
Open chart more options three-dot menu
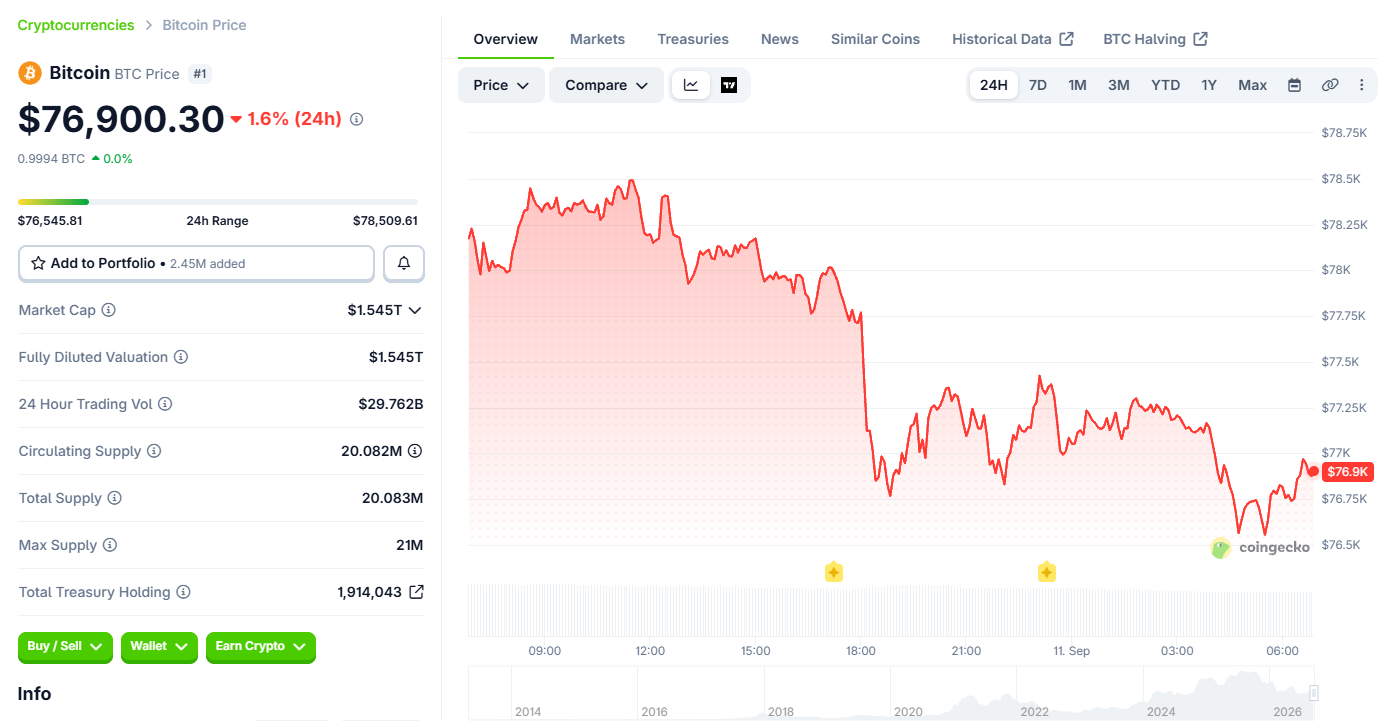pos(1362,85)
